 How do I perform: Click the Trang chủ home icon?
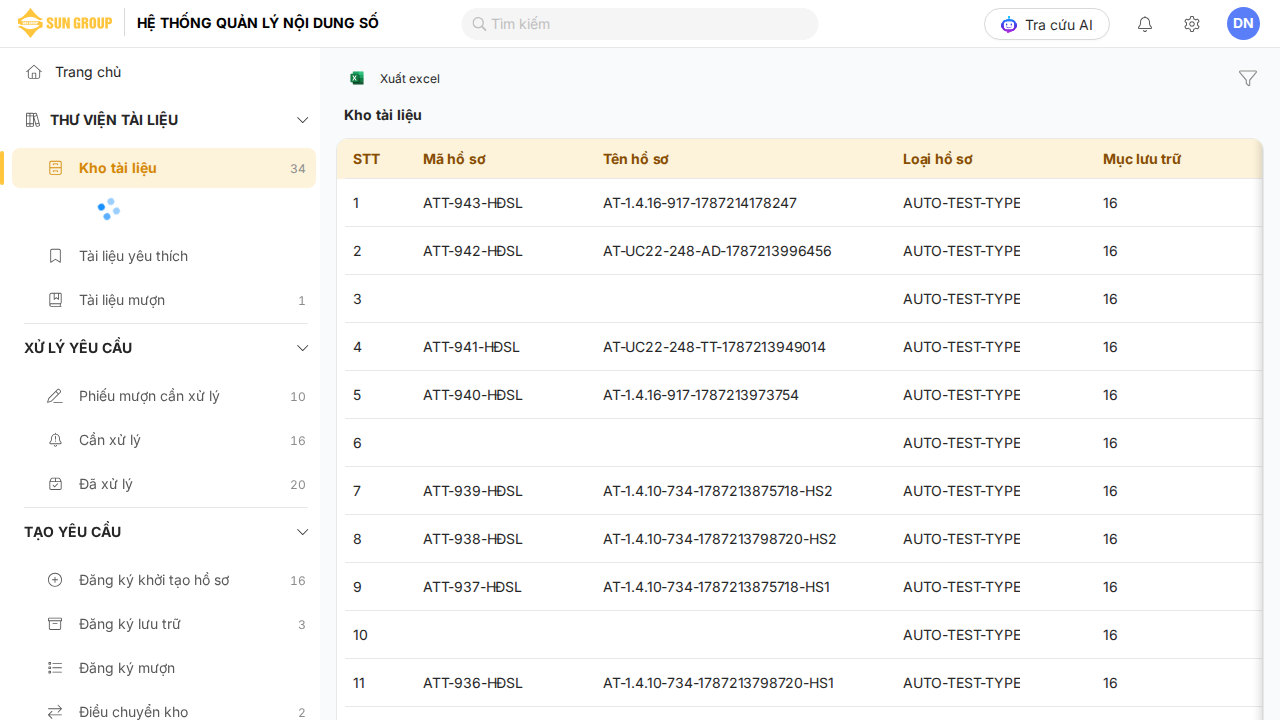click(34, 72)
